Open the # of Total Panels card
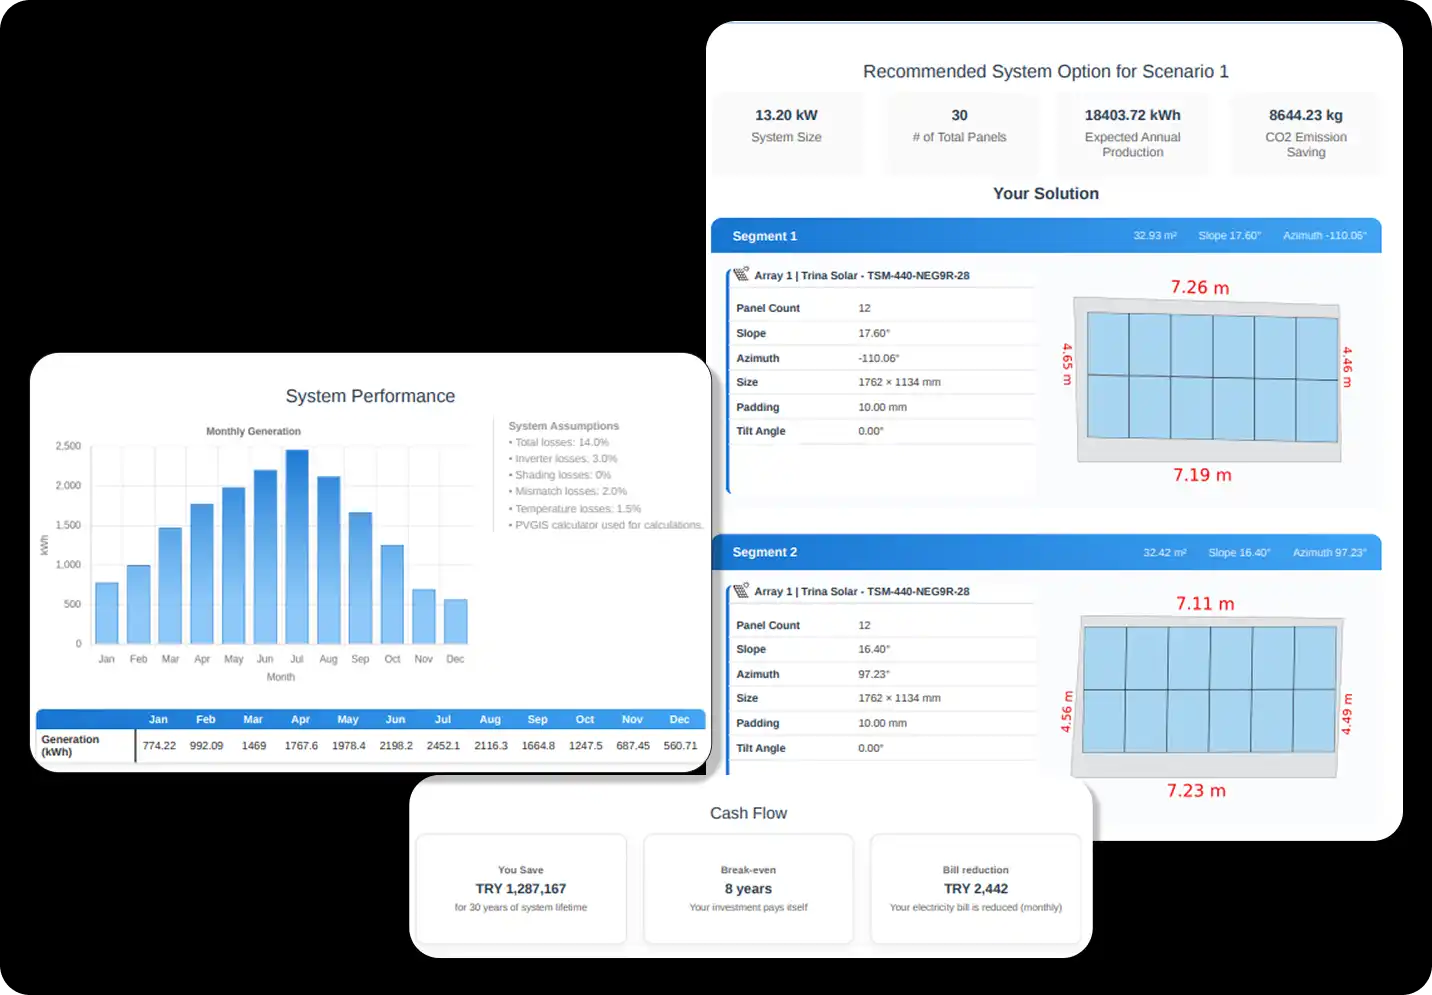 tap(960, 134)
